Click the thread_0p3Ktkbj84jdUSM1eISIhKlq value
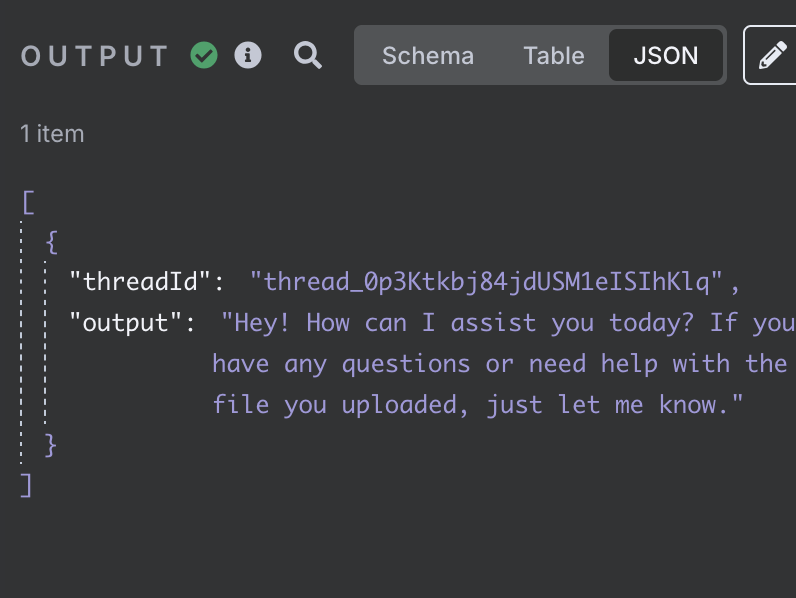Screen dimensions: 796x598 tap(486, 282)
